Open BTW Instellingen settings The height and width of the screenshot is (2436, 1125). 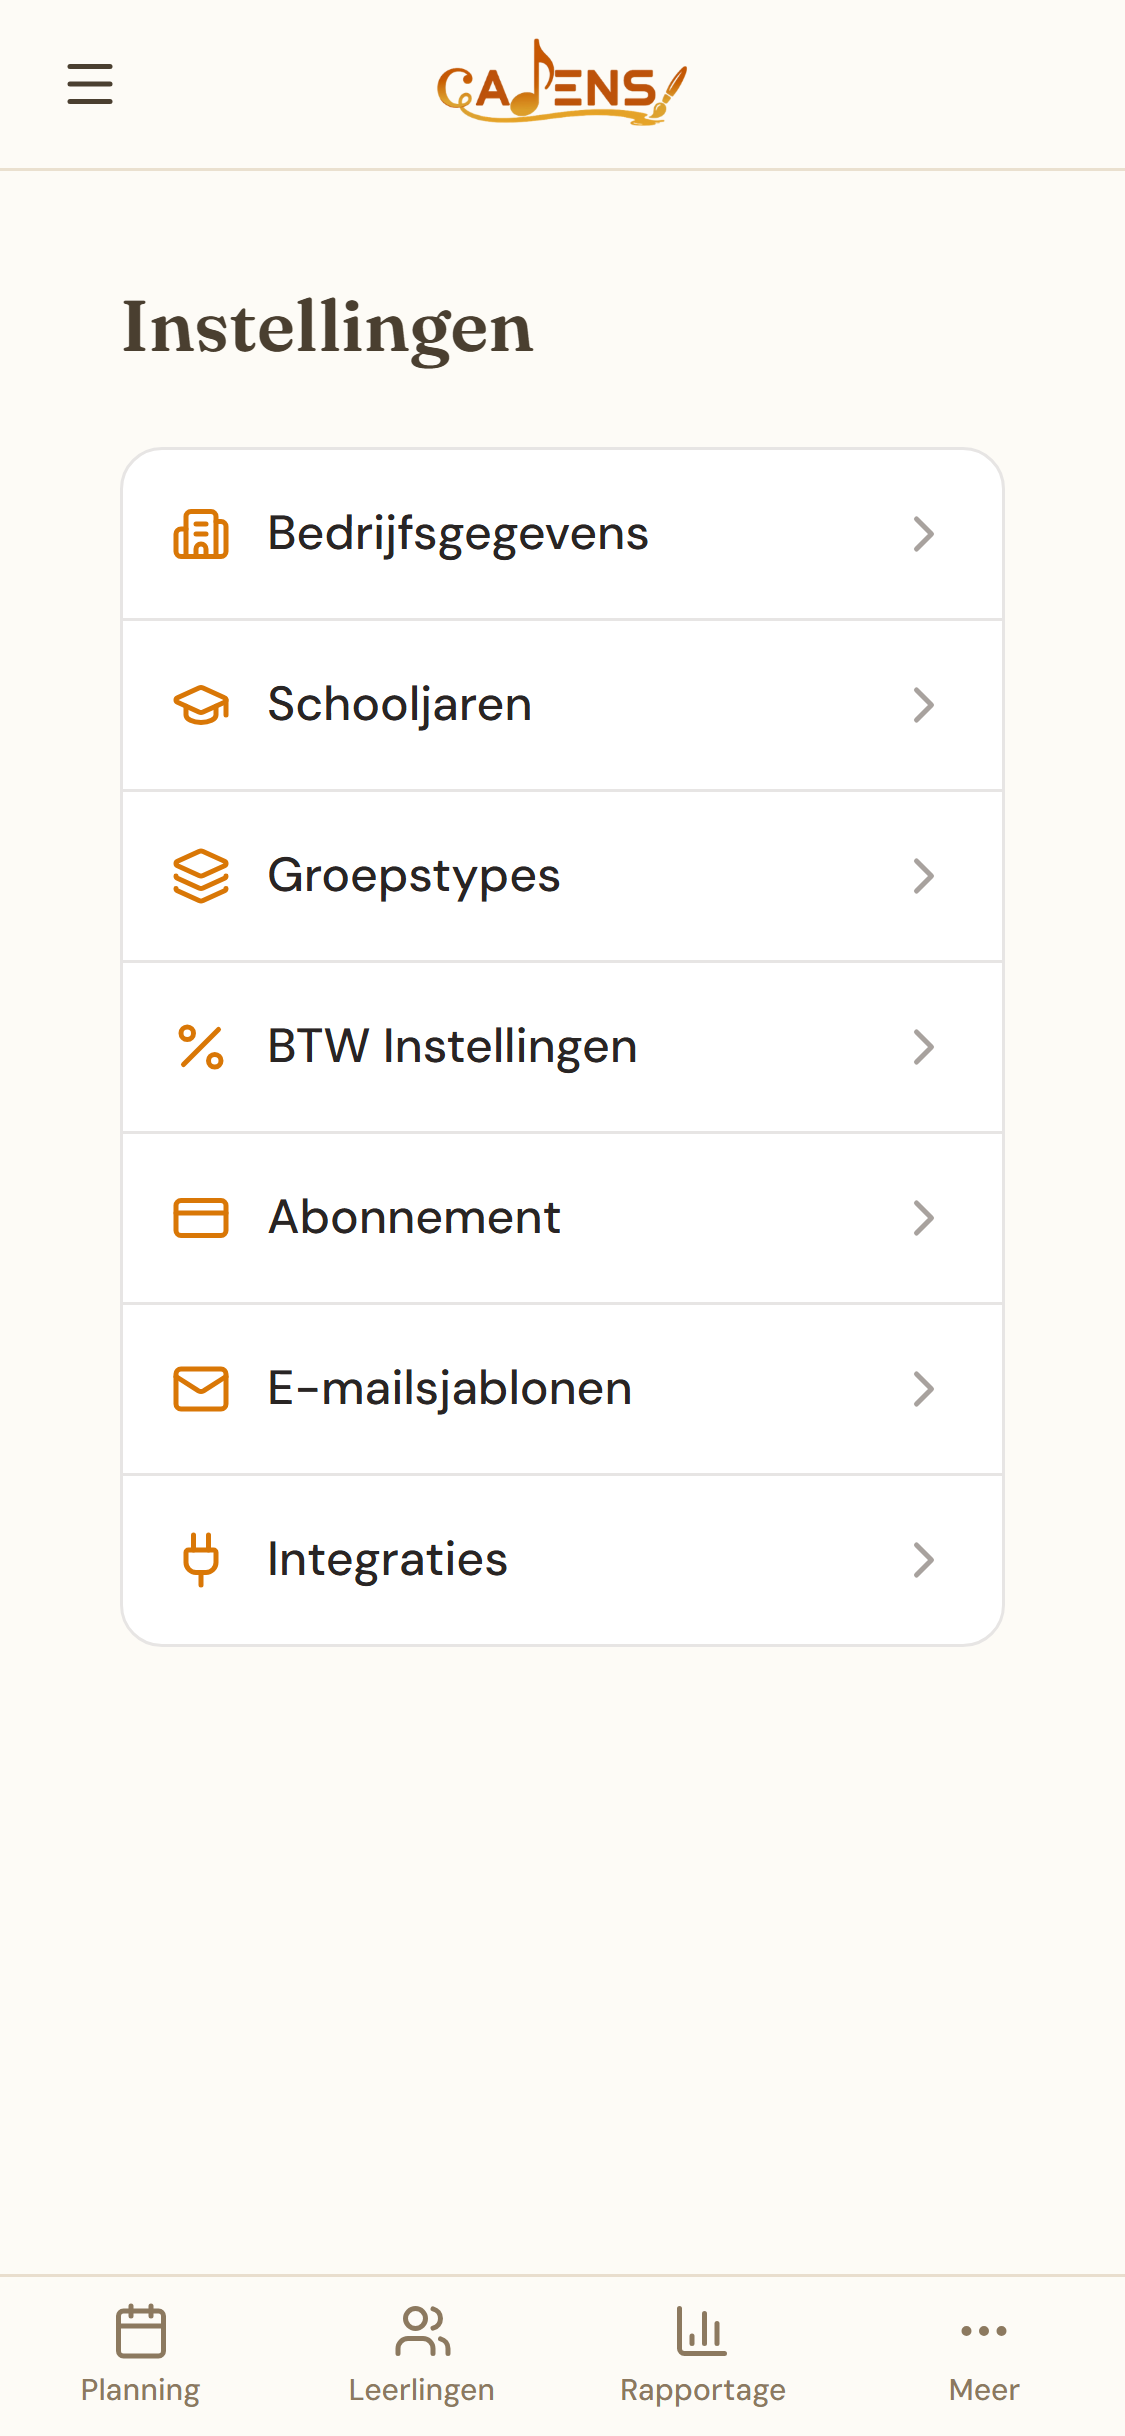point(562,1047)
